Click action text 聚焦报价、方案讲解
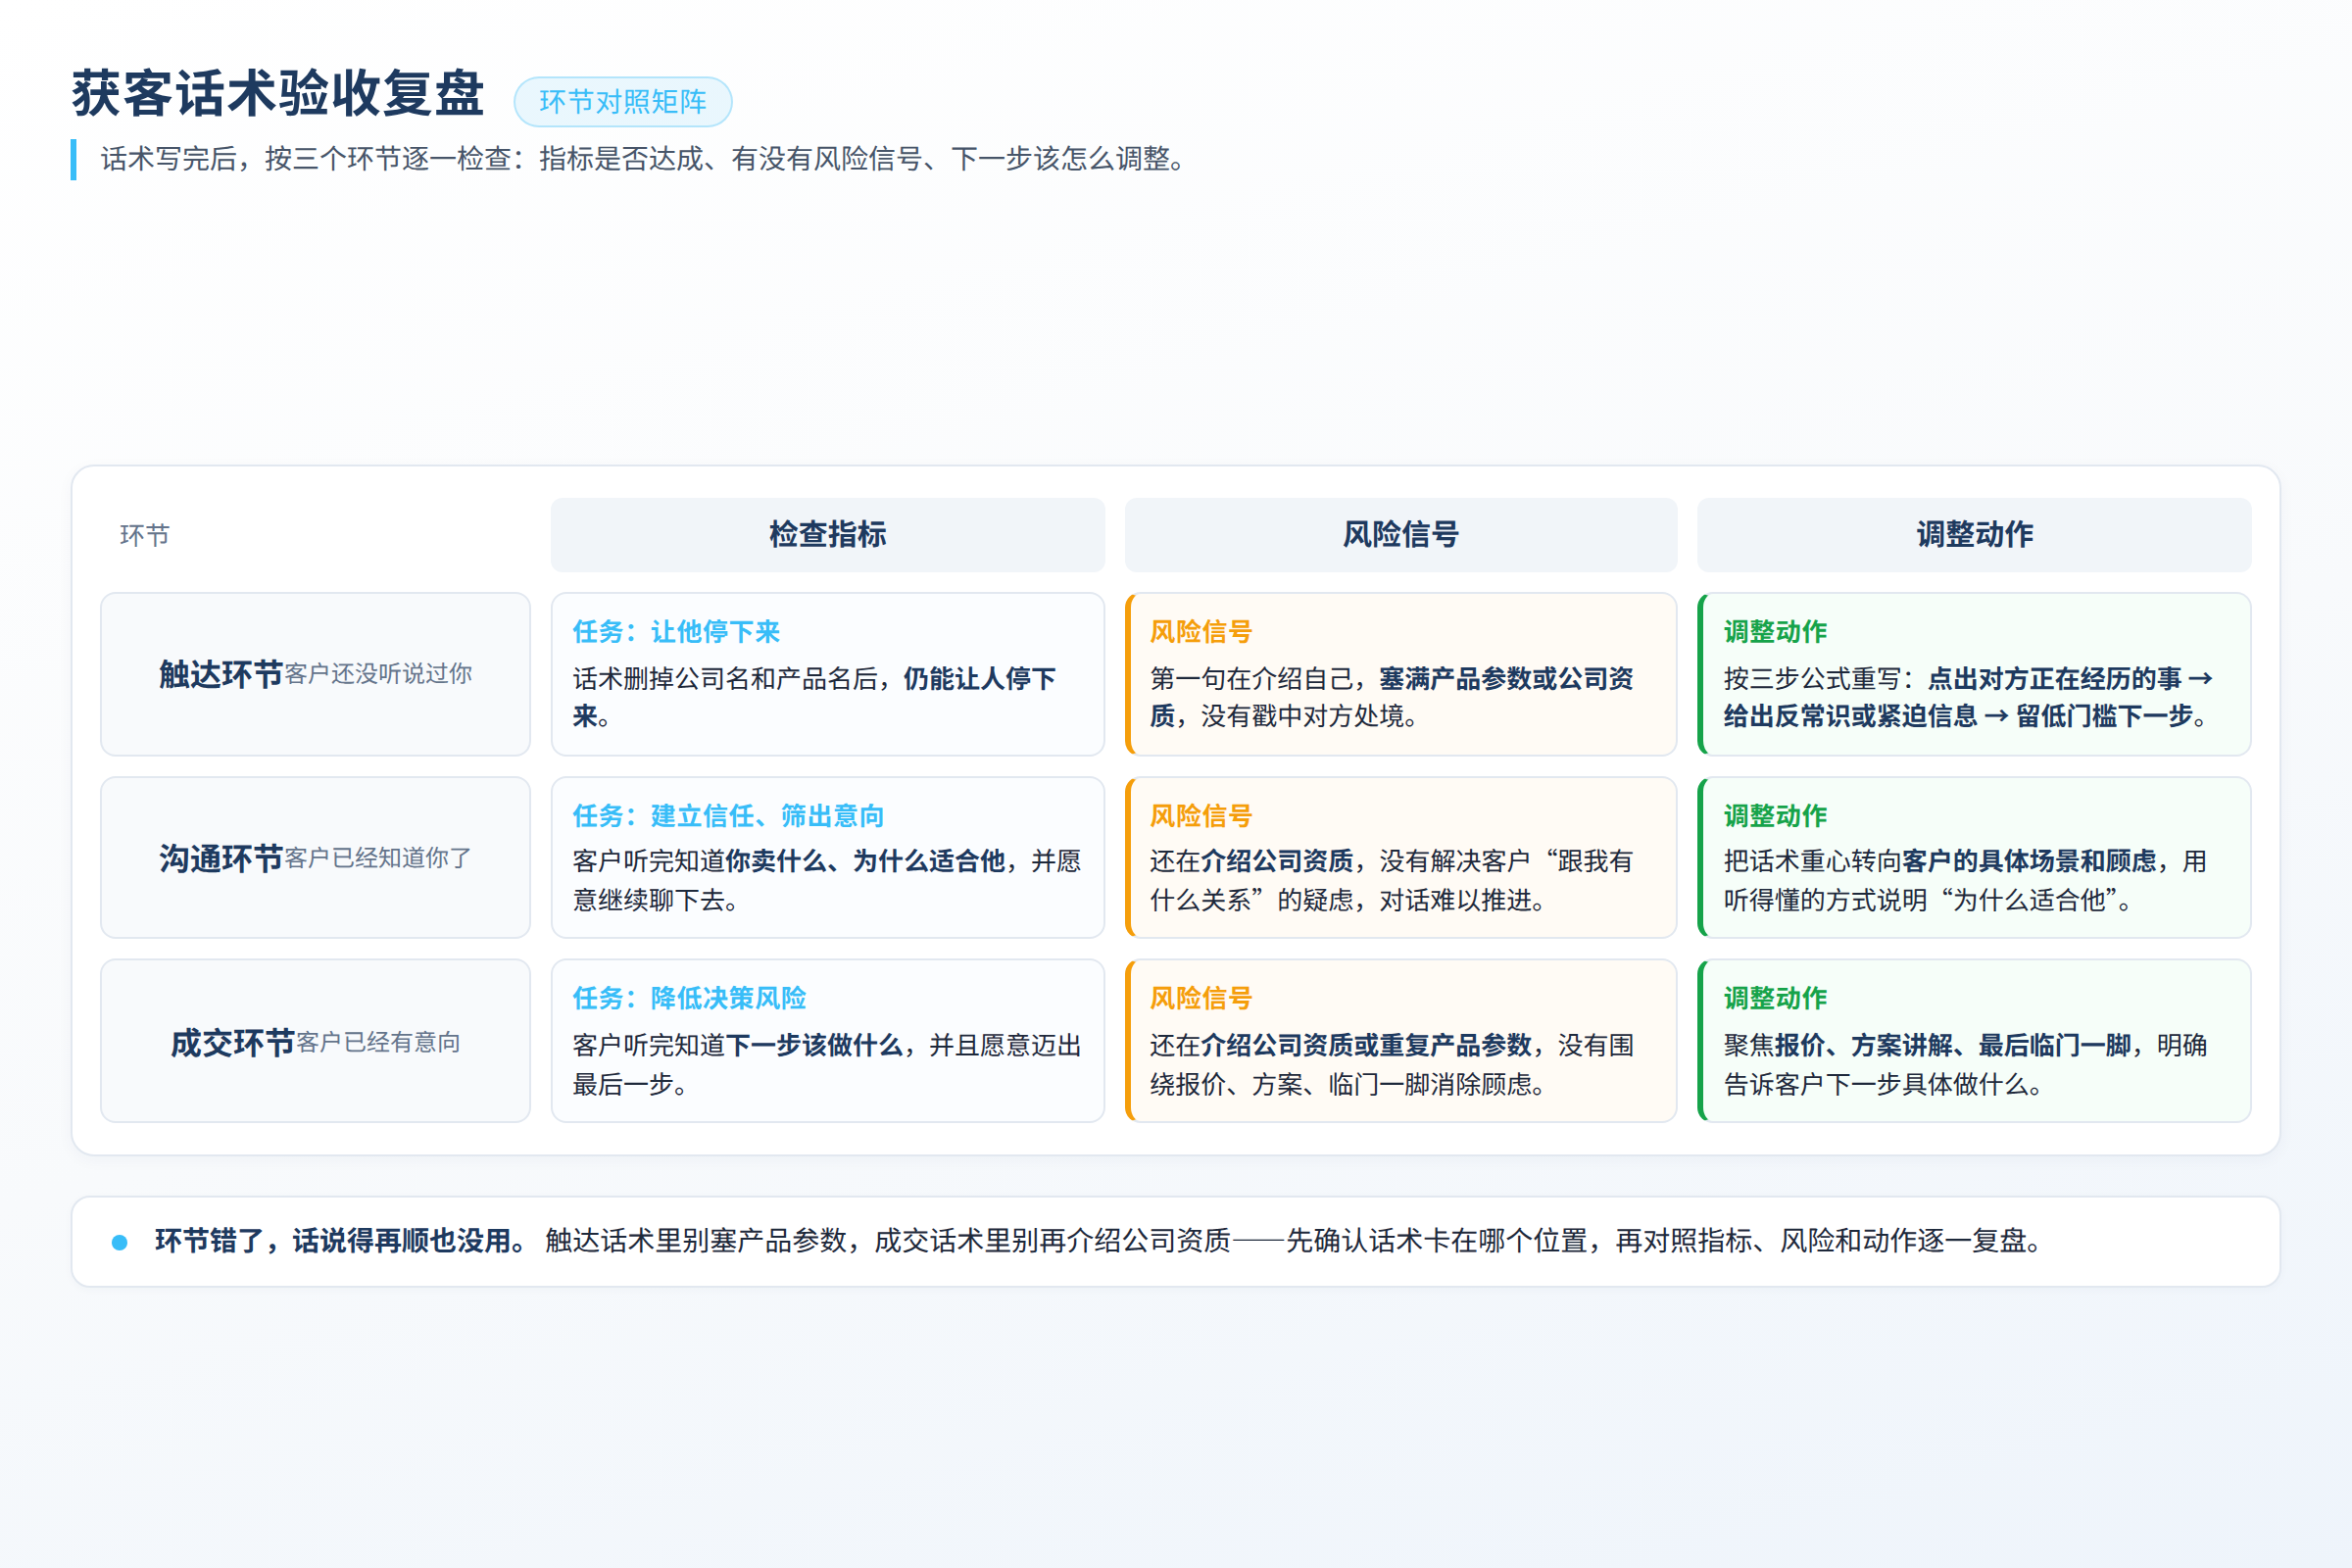The height and width of the screenshot is (1568, 2352). 1838,1045
